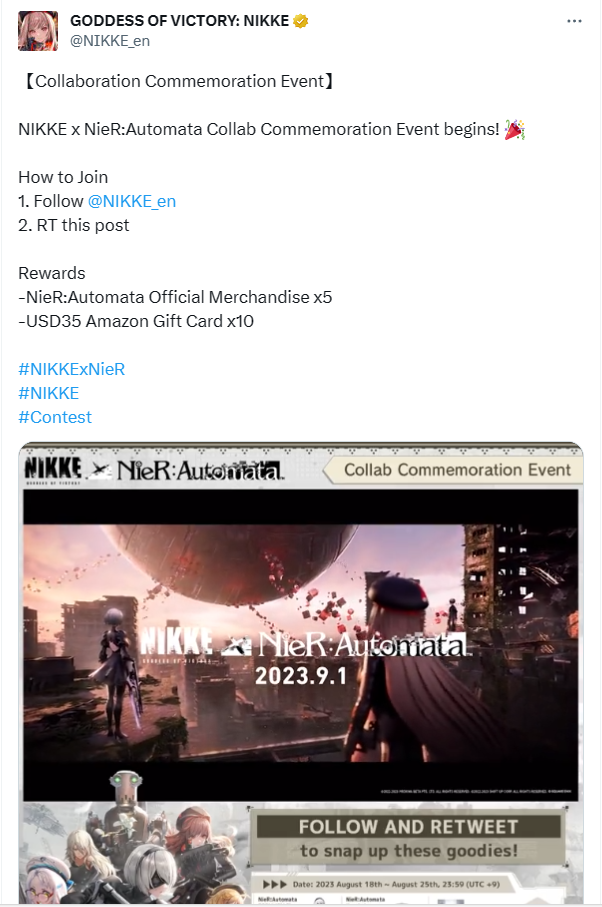Open the three-dot more options menu
The image size is (602, 907).
(574, 21)
